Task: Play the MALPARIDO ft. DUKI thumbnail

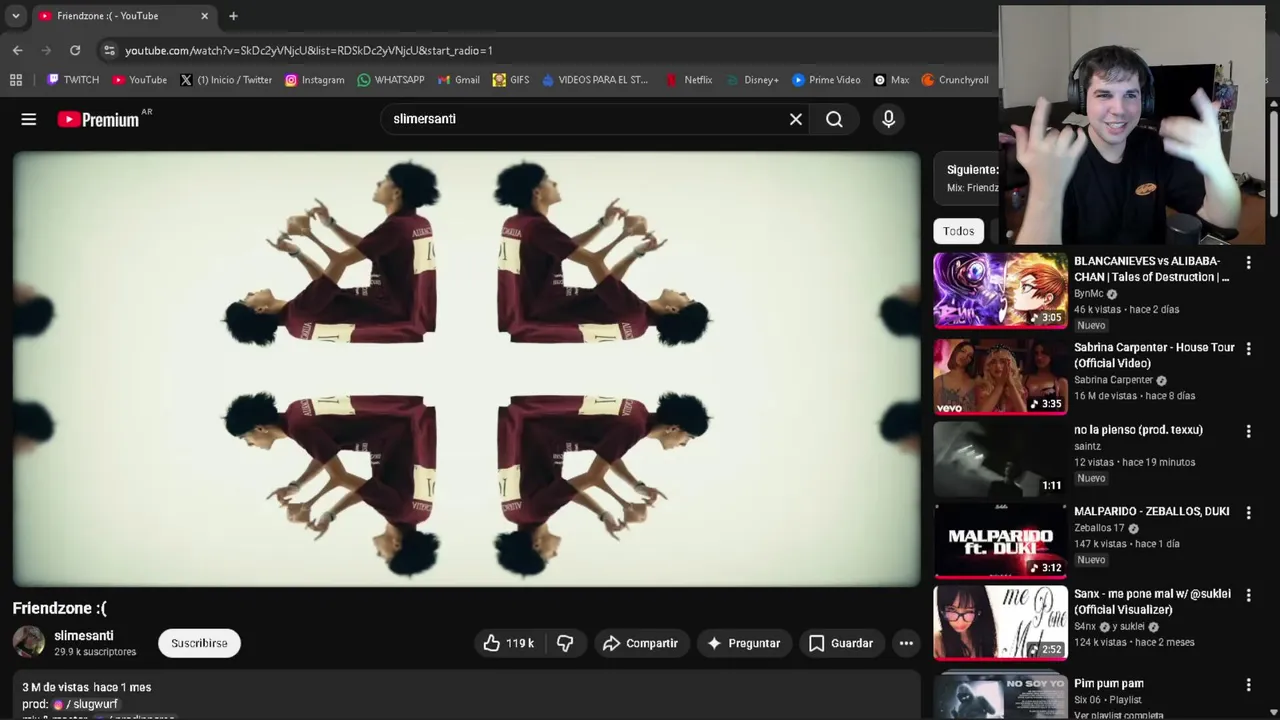Action: (1000, 541)
